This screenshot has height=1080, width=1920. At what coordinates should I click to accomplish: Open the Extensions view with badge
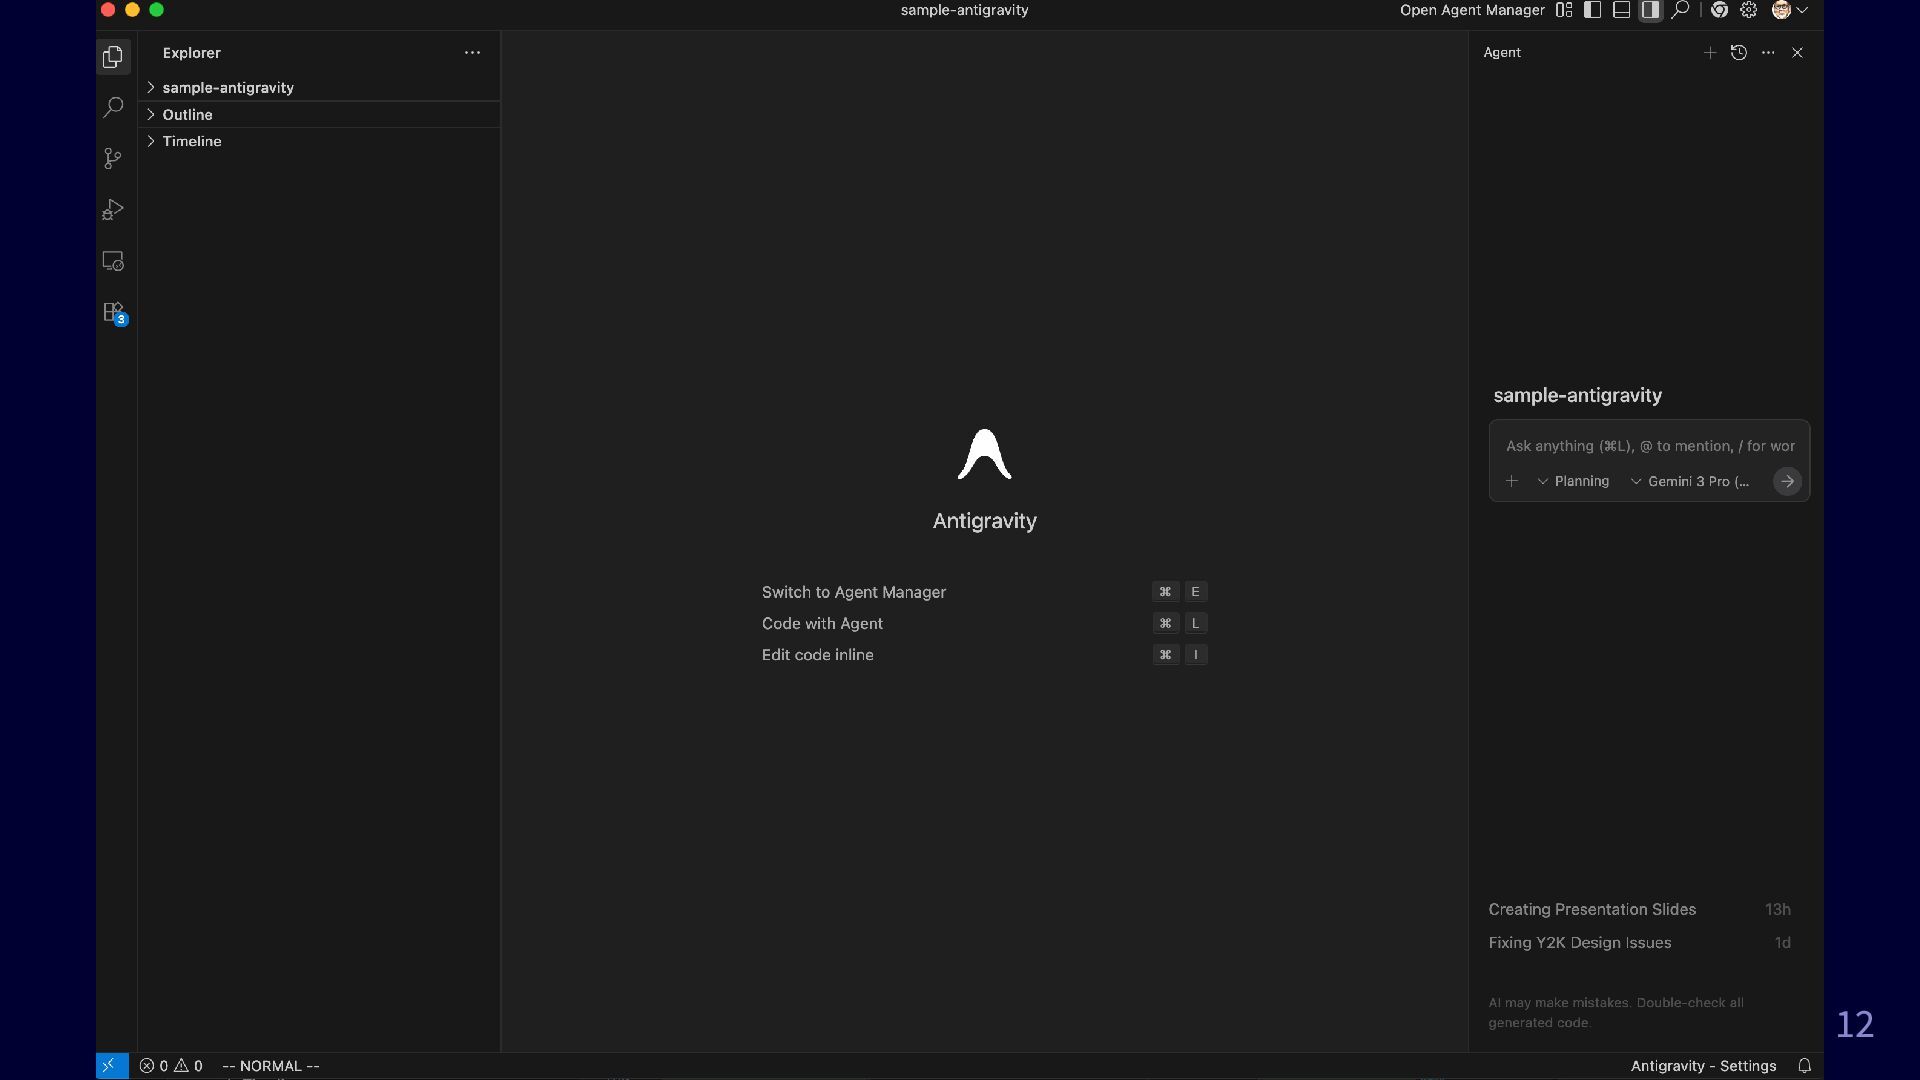click(113, 313)
